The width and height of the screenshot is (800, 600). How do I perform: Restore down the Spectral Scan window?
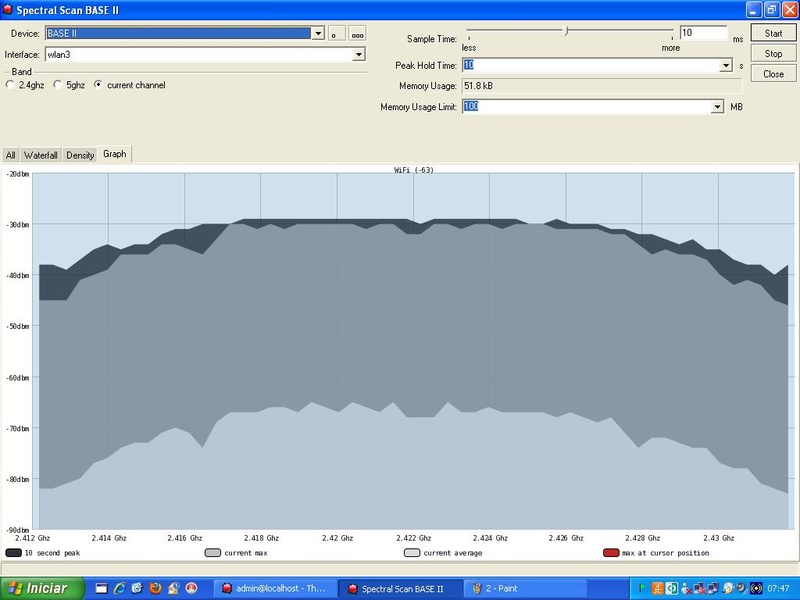point(772,10)
